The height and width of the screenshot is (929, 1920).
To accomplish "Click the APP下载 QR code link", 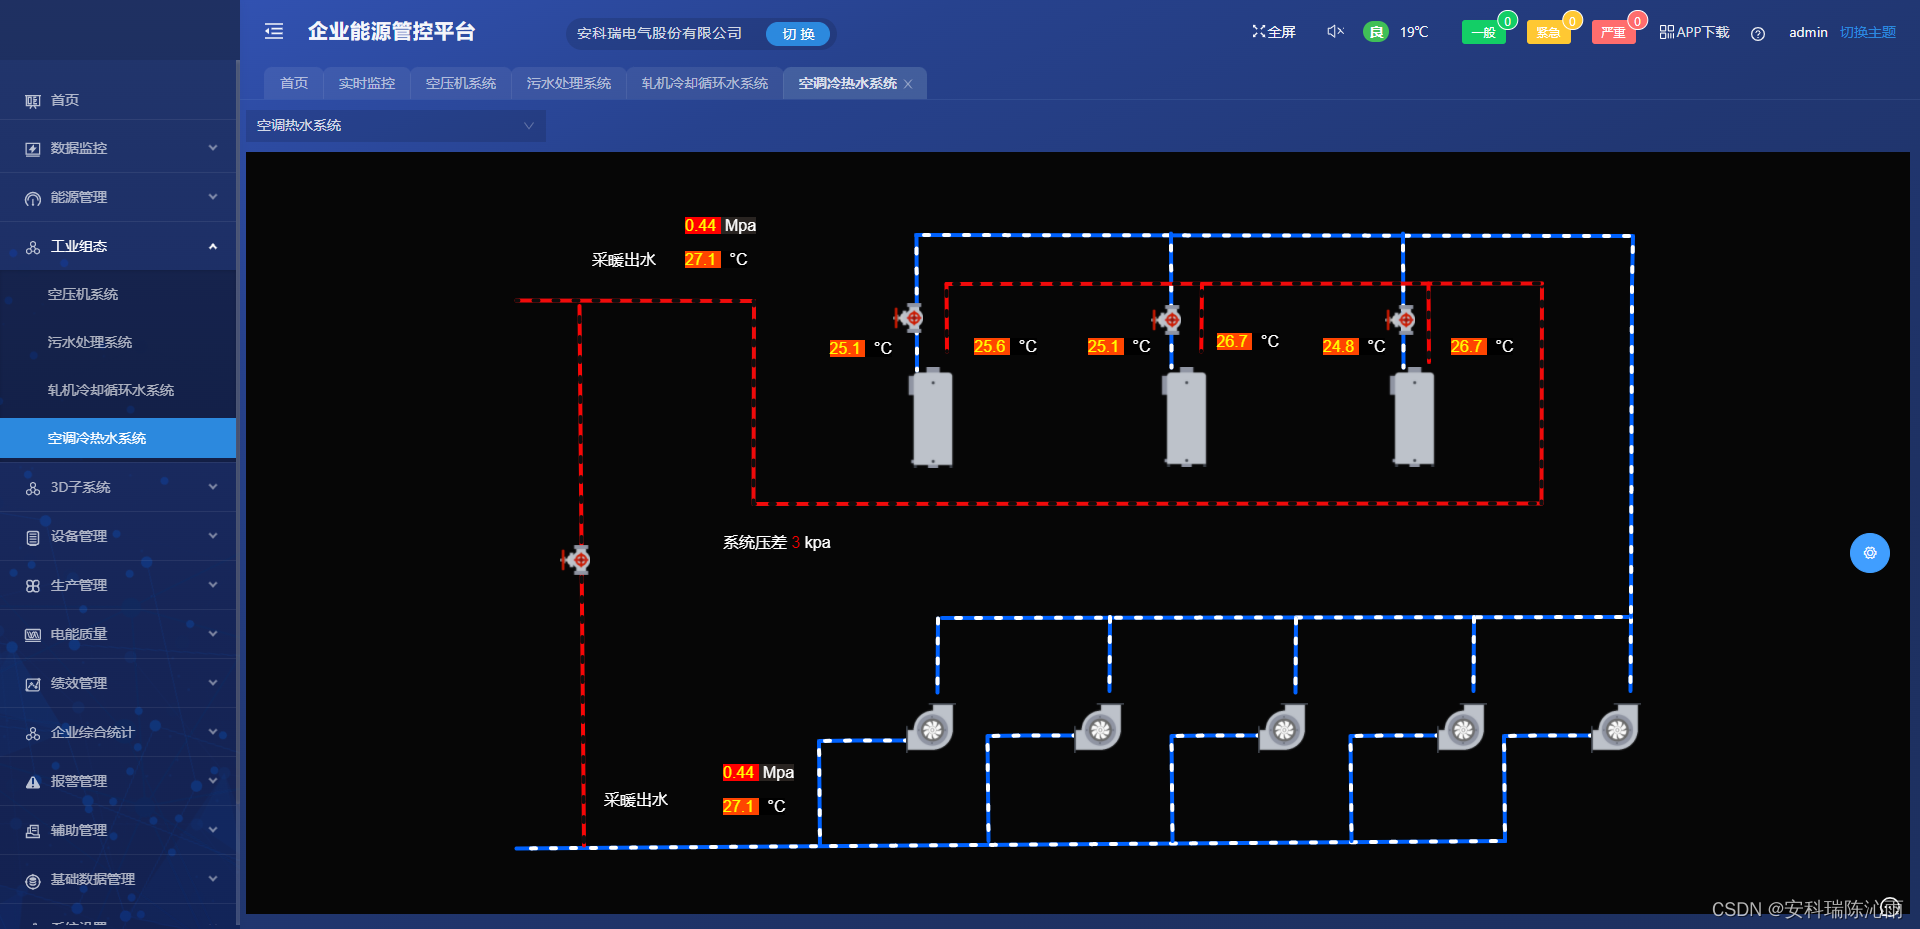I will [1694, 32].
